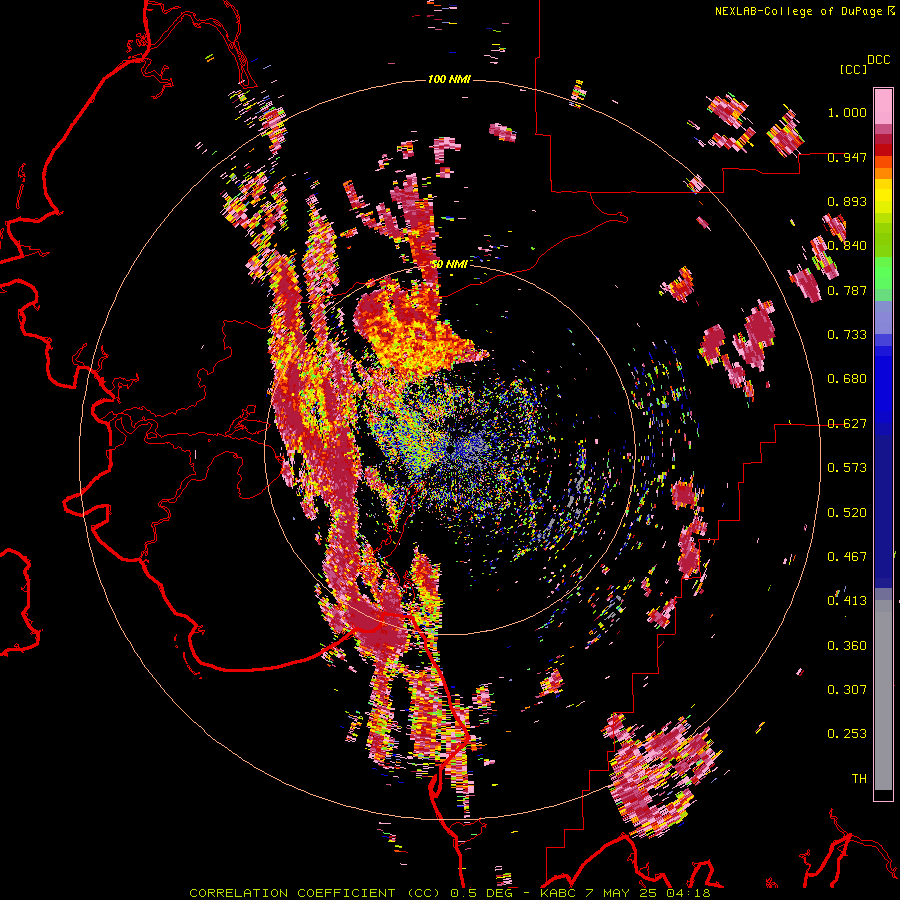Image resolution: width=900 pixels, height=900 pixels.
Task: Click the 7 MAY 25 date in the caption
Action: coord(622,893)
